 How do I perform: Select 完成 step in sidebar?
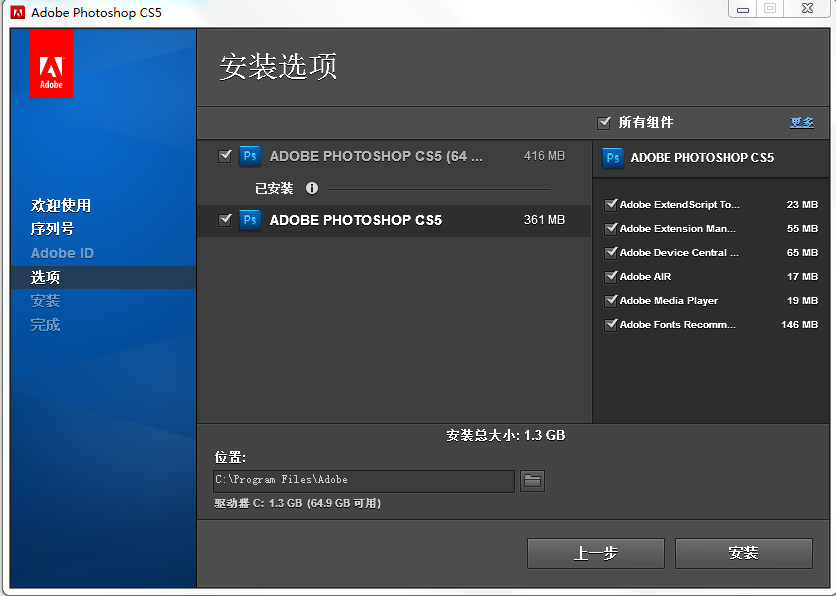45,325
